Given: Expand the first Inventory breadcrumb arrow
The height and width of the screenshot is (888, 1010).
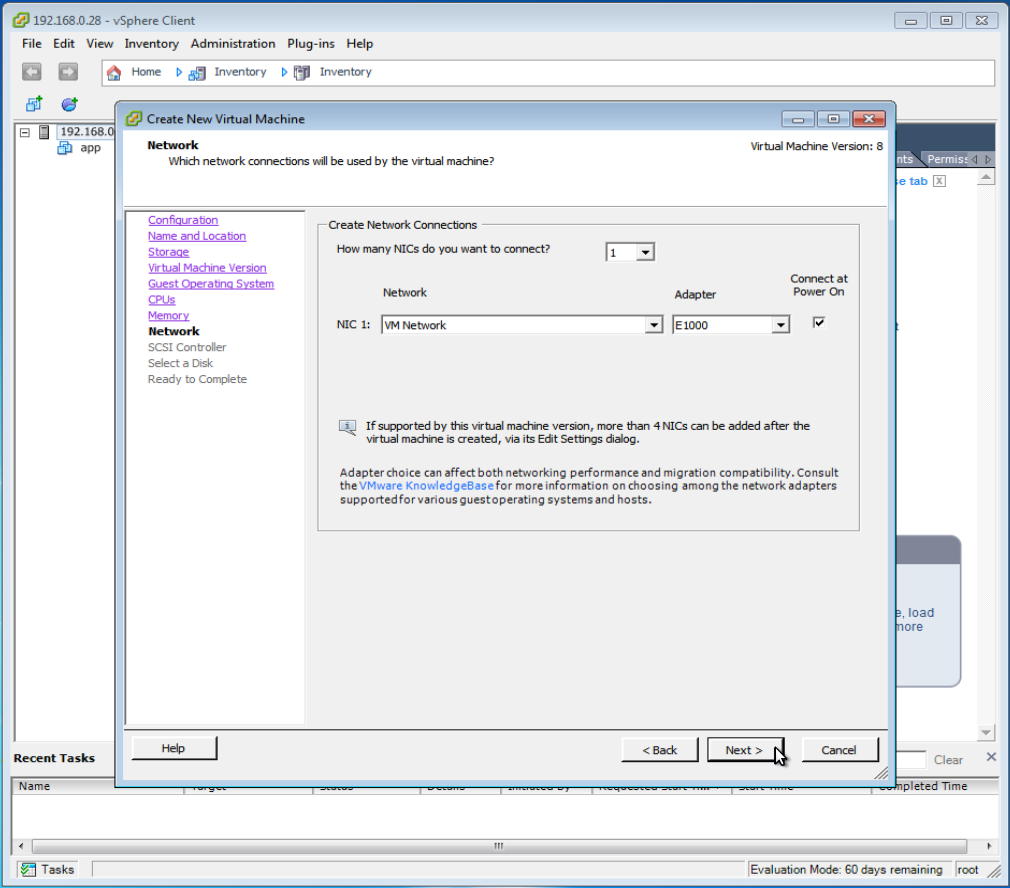Looking at the screenshot, I should click(x=283, y=72).
